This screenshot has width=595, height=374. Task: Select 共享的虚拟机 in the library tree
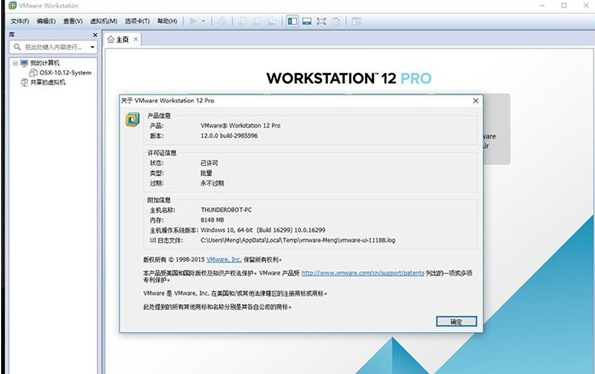coord(48,82)
